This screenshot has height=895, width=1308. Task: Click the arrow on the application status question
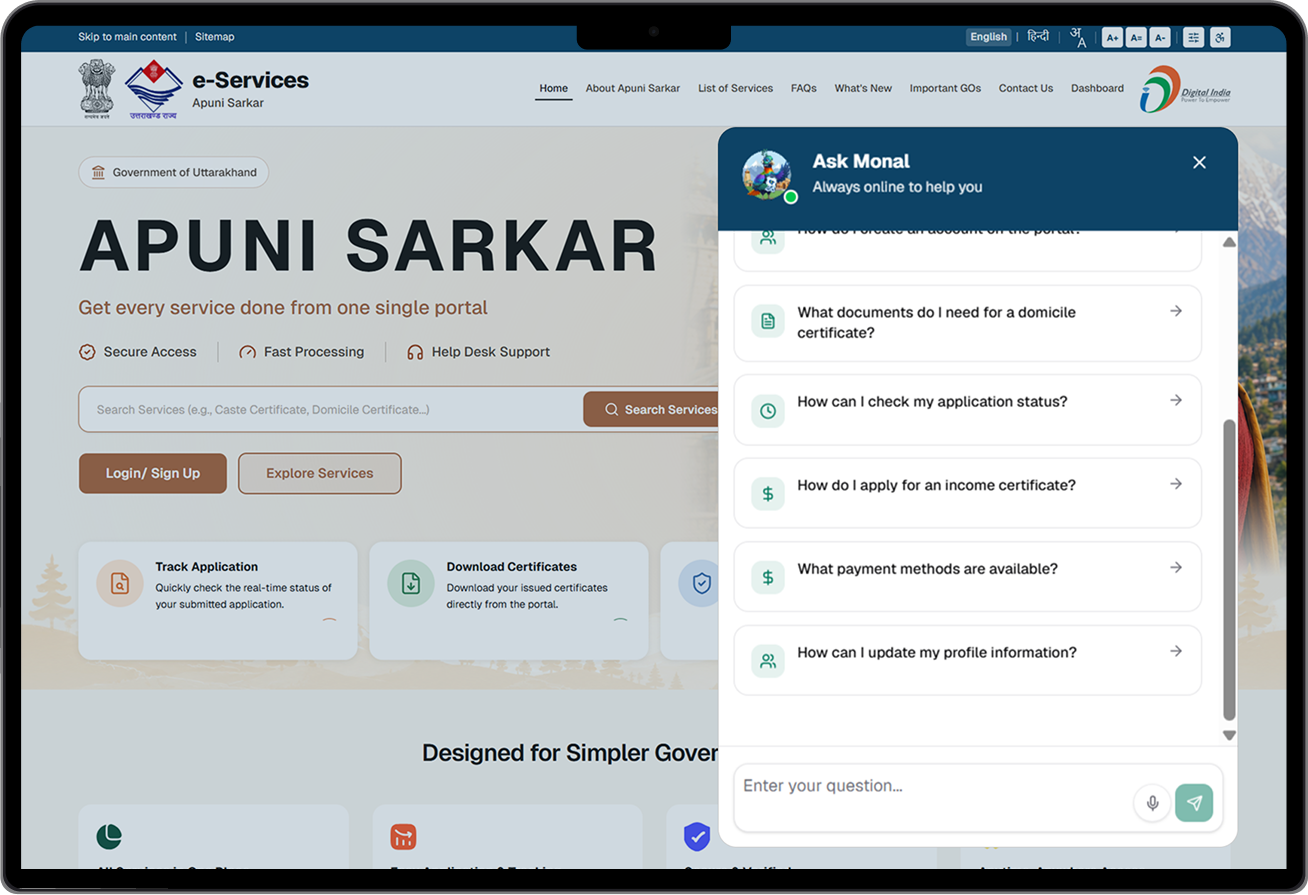point(1176,400)
